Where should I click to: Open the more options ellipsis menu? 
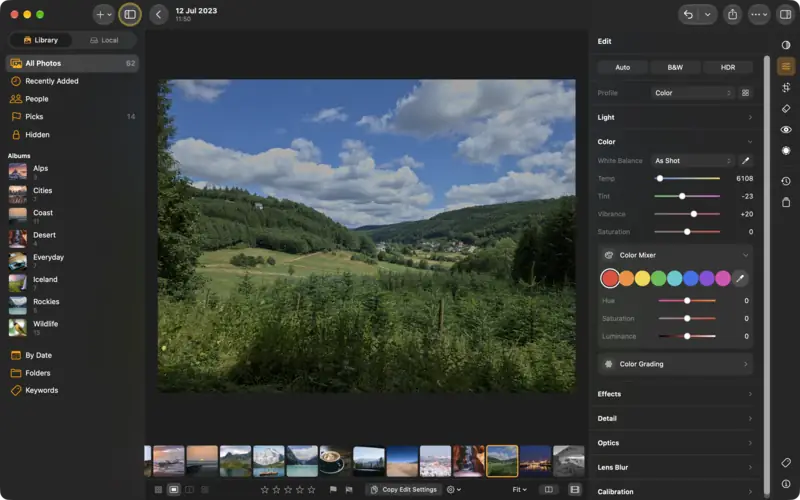(x=759, y=15)
